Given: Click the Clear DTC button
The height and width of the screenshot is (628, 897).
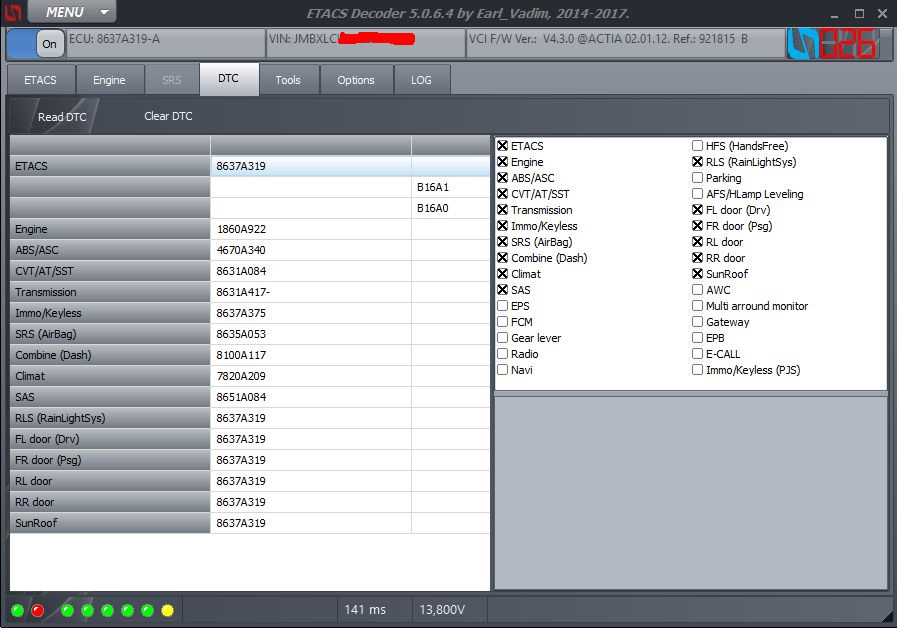Looking at the screenshot, I should point(168,116).
